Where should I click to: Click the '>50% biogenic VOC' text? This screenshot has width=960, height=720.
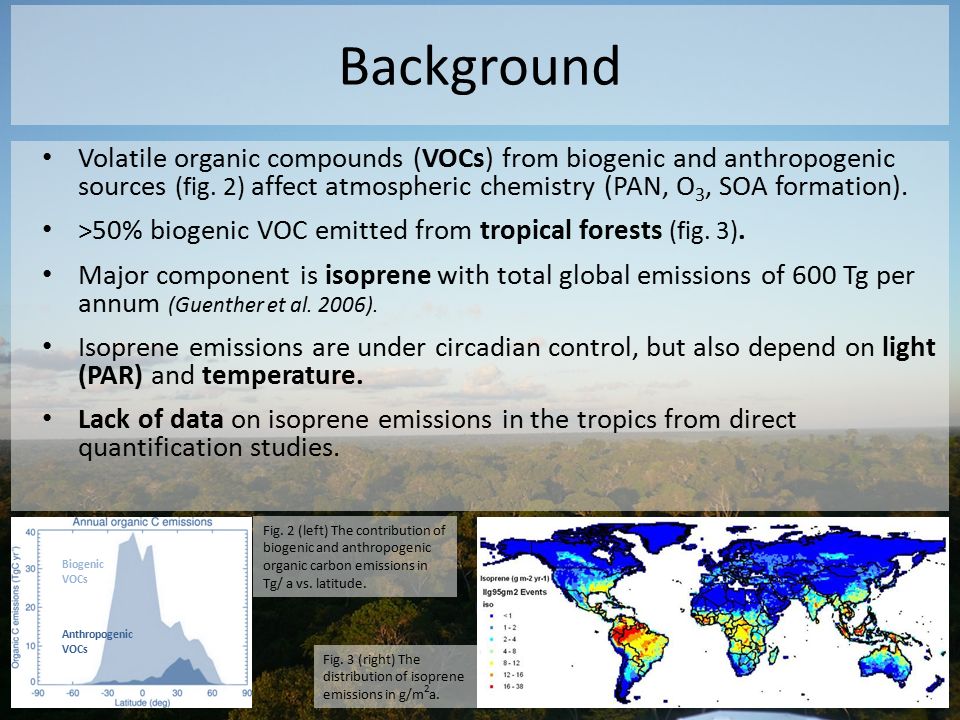point(193,231)
